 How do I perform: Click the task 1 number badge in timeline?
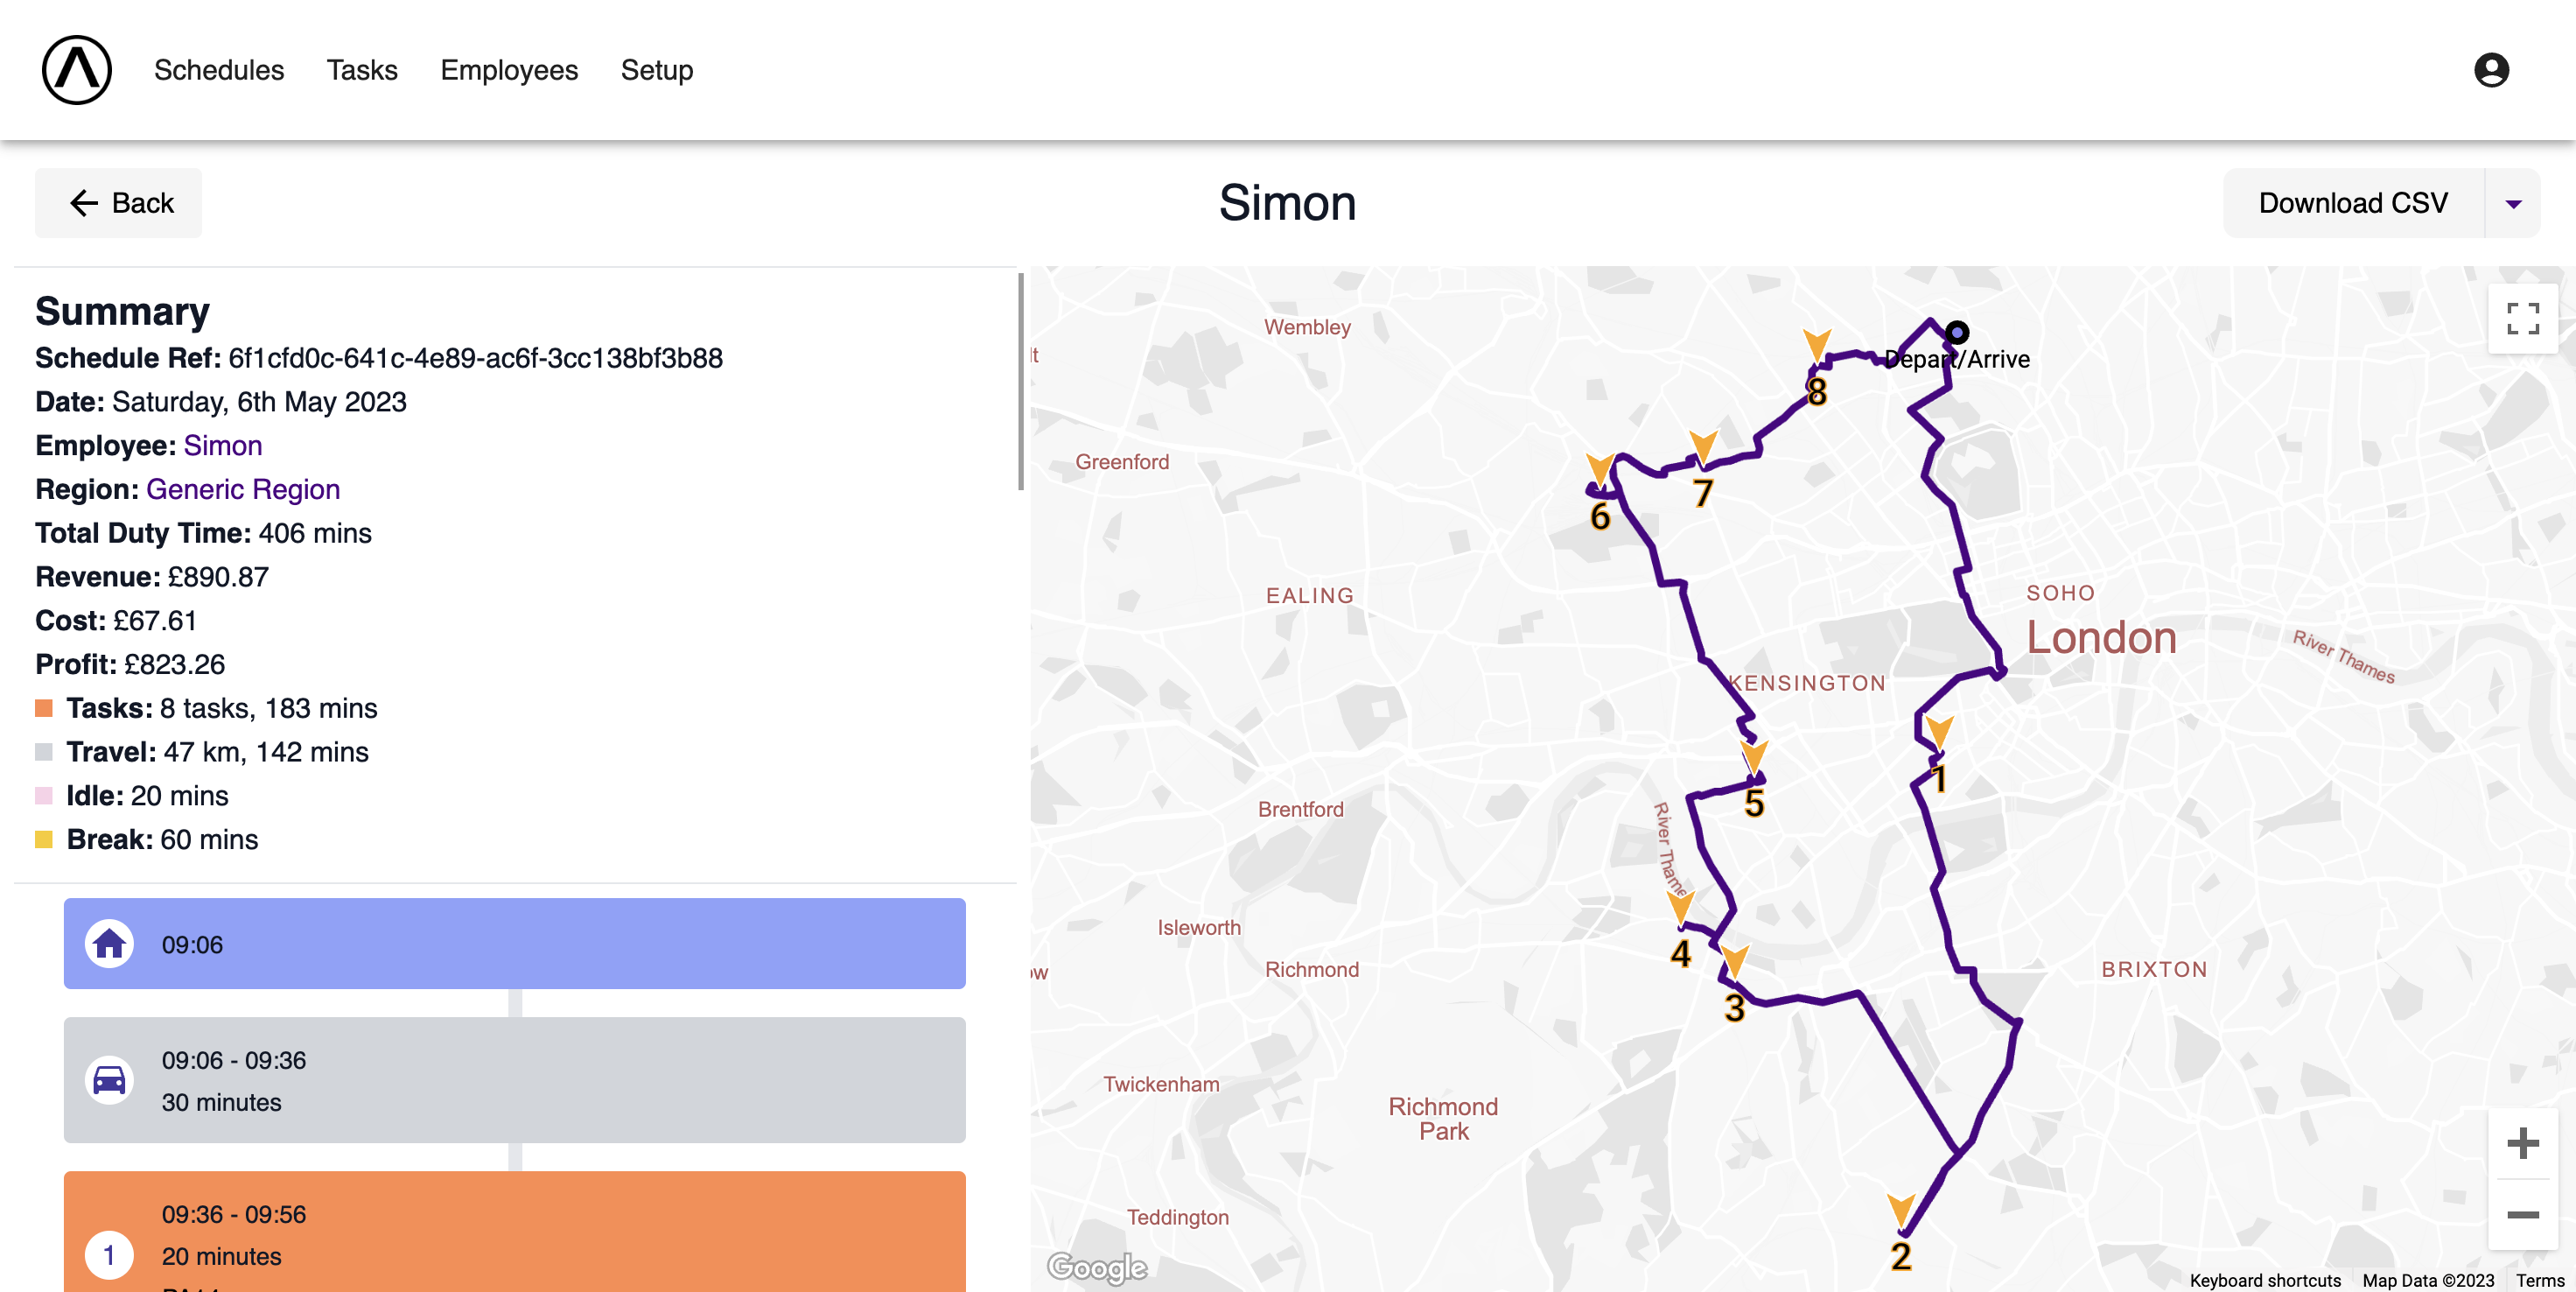pos(109,1255)
